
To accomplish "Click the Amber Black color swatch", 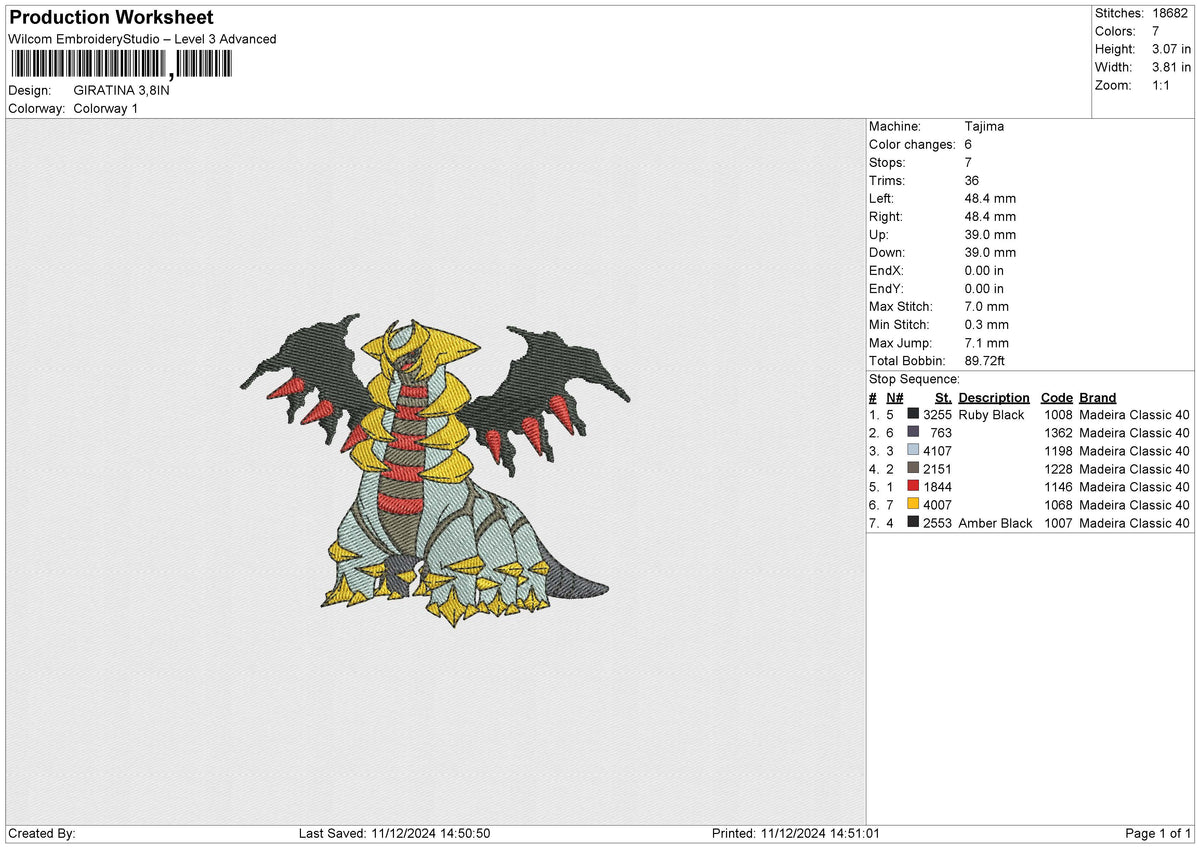I will click(913, 523).
